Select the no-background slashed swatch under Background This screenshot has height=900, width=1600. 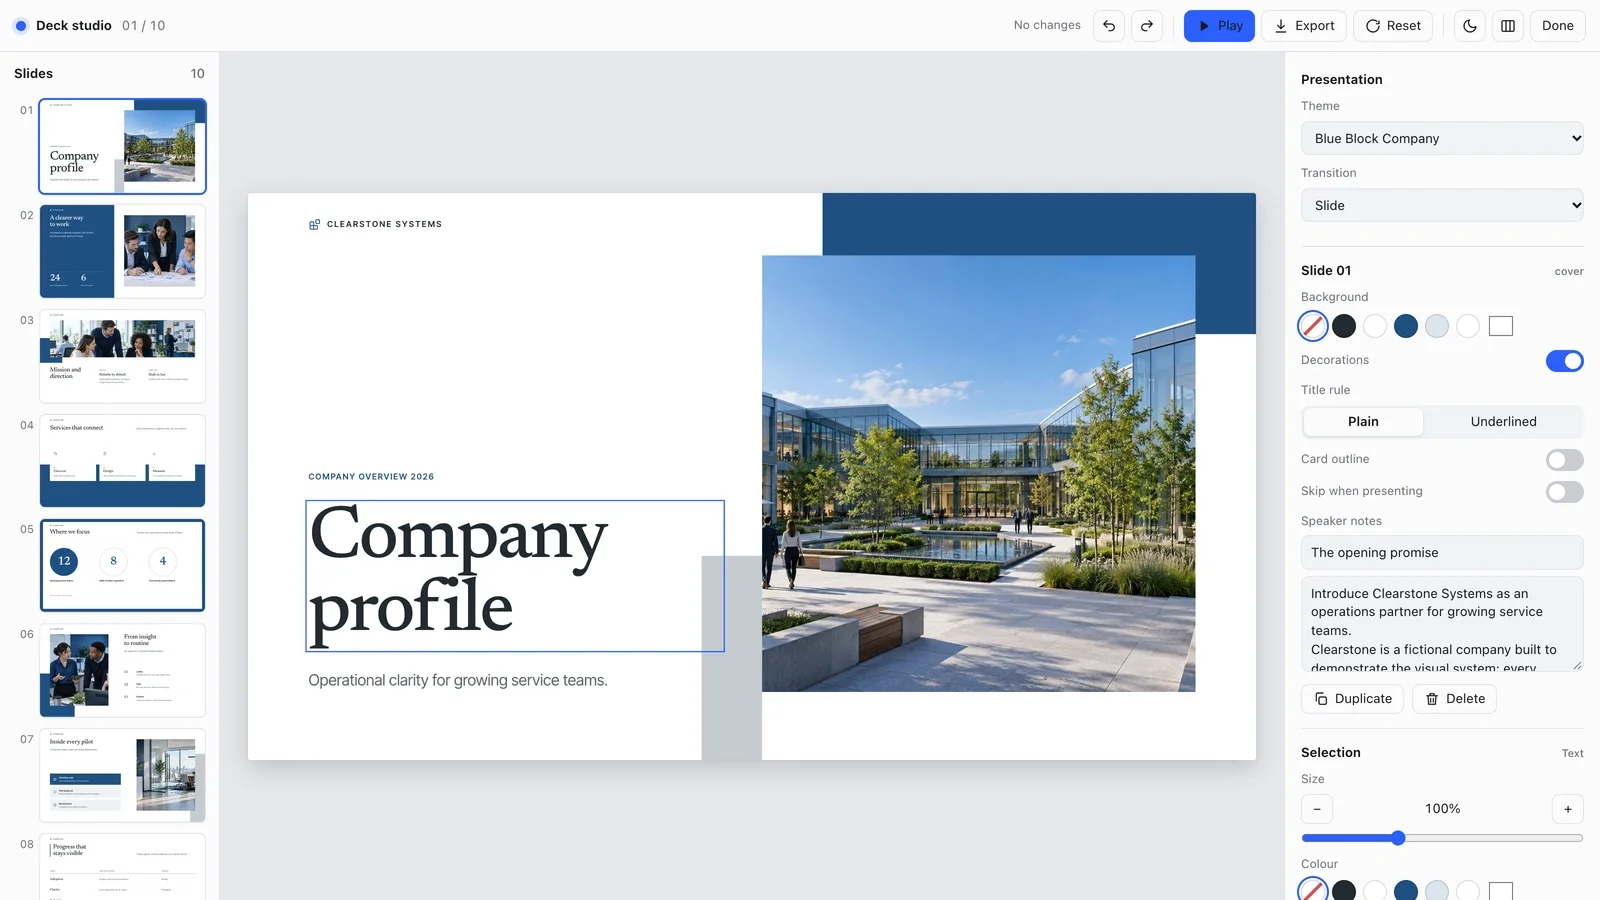(1313, 326)
